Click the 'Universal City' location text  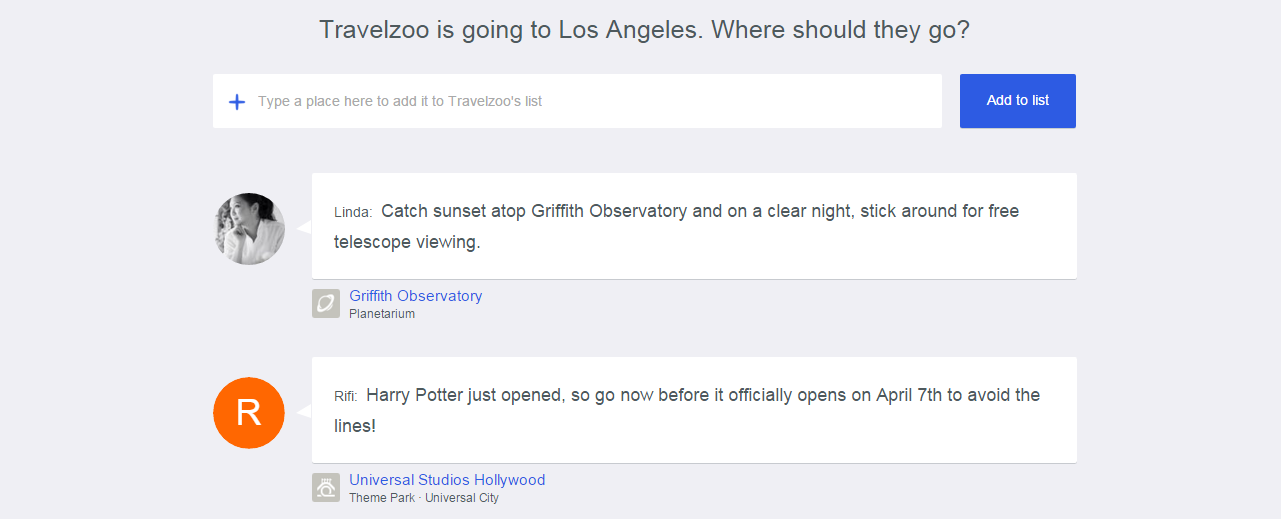tap(462, 498)
